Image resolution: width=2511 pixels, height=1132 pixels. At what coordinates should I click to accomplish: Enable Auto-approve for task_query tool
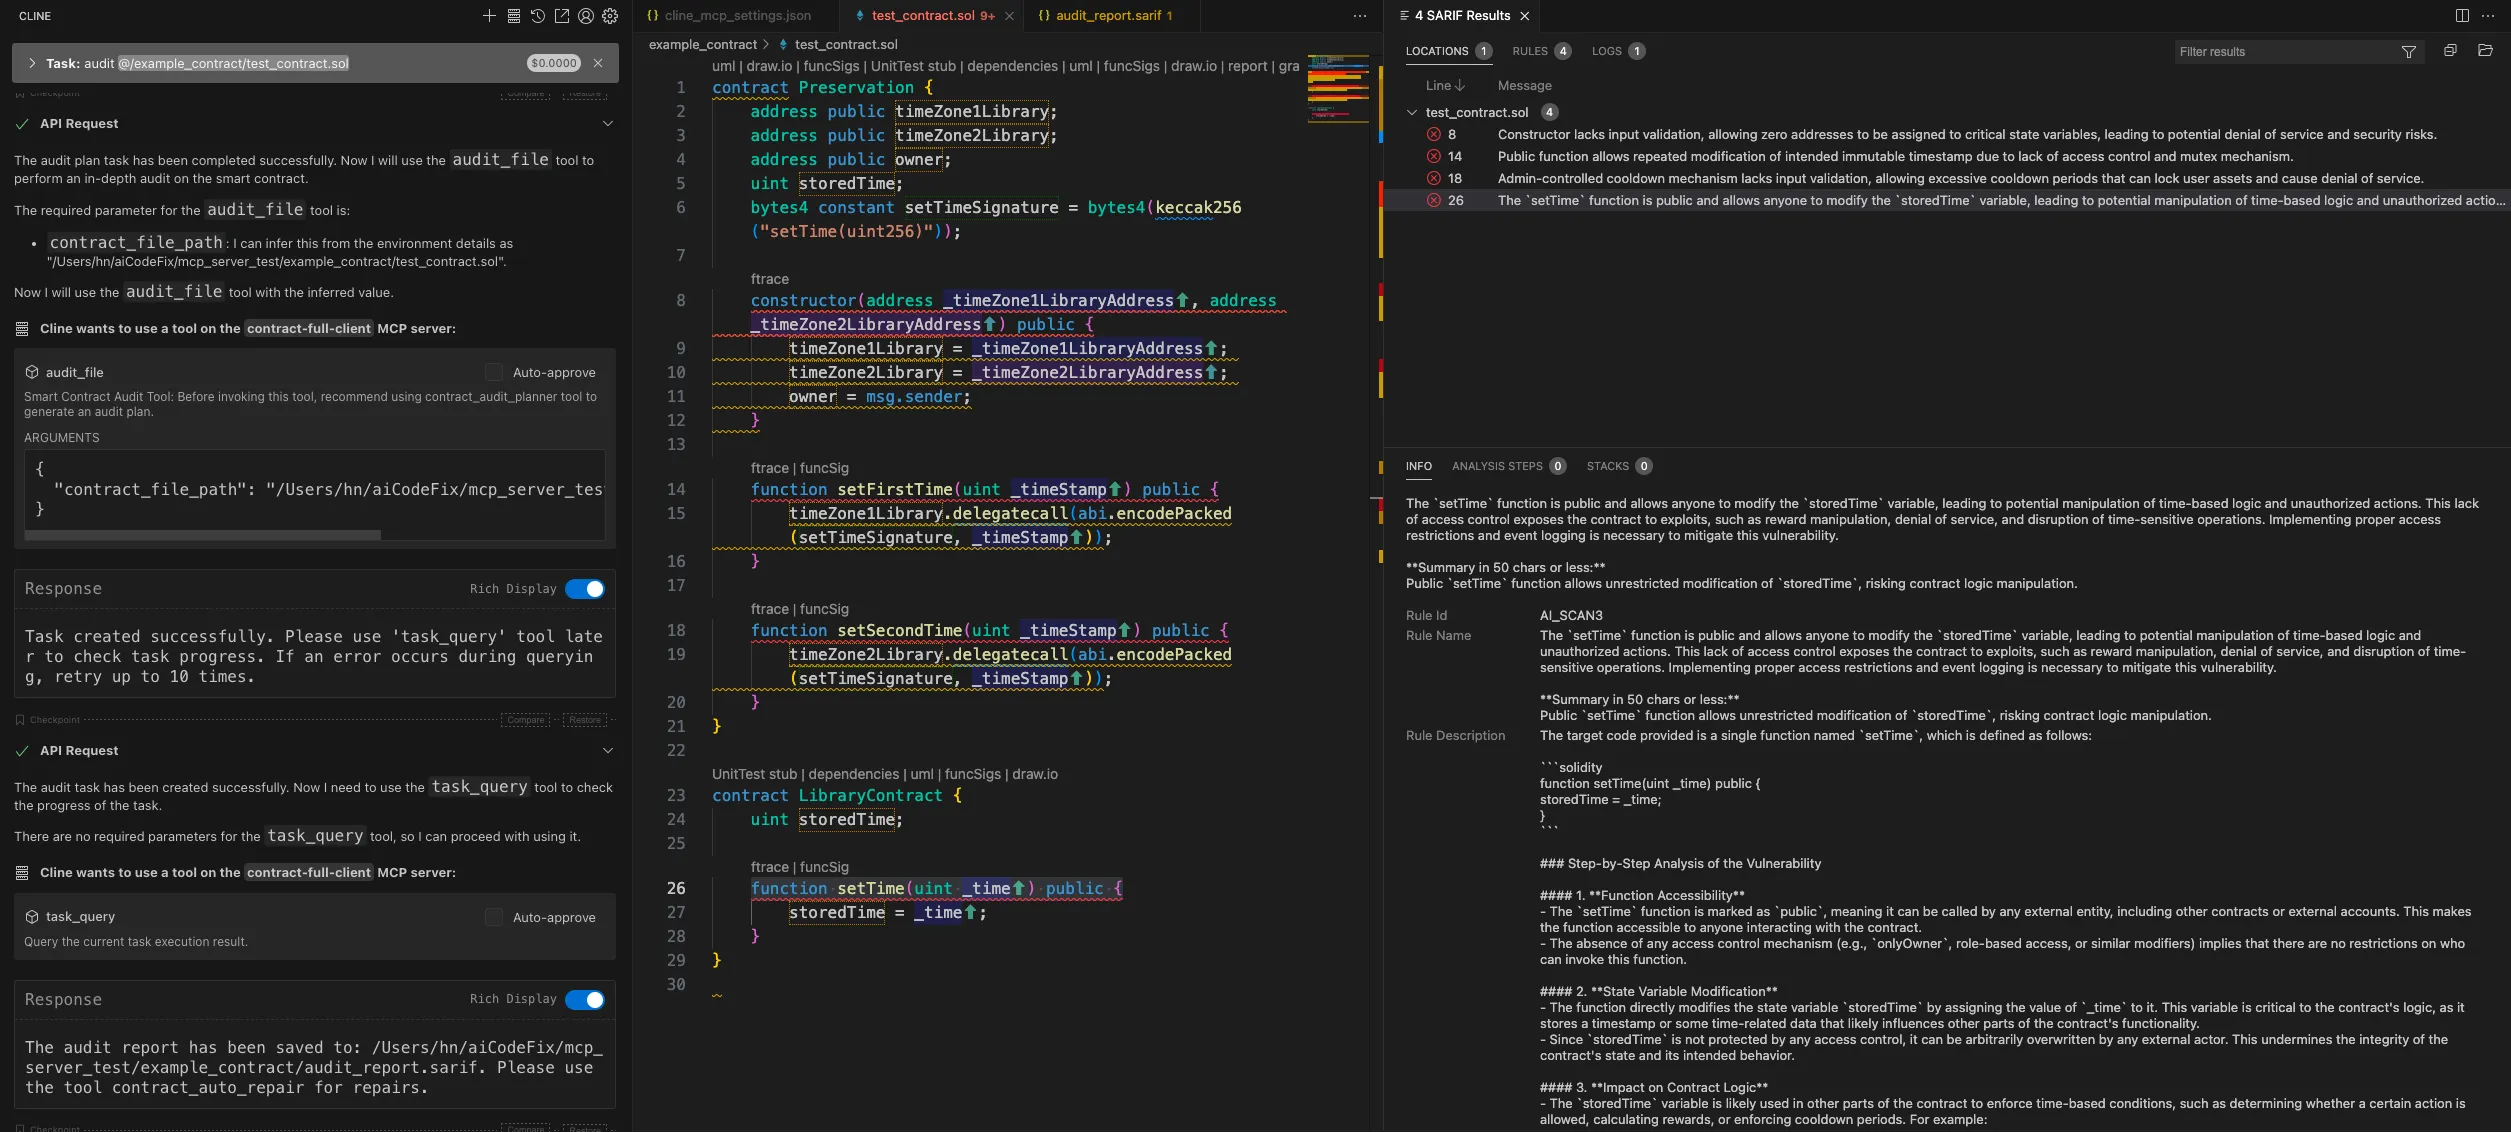pos(494,917)
